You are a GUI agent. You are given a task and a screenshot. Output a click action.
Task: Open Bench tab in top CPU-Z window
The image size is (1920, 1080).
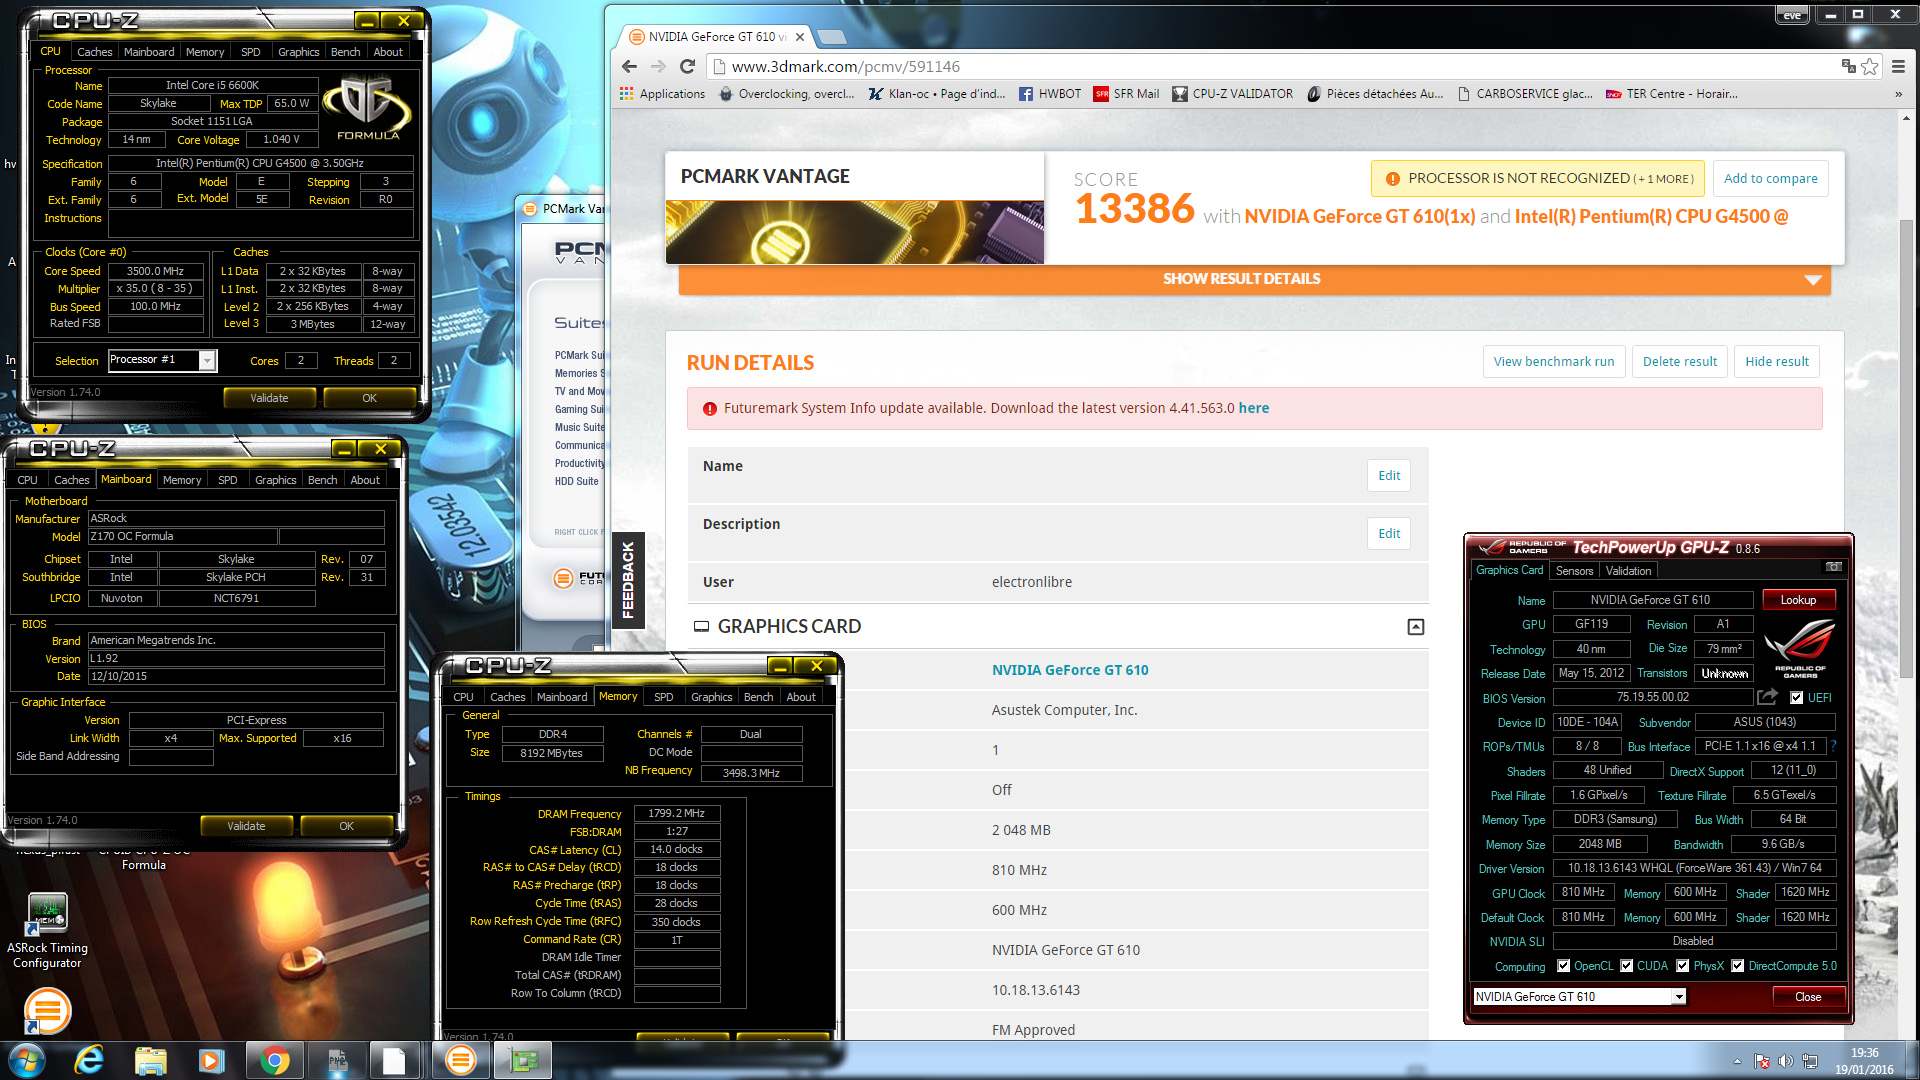(345, 52)
